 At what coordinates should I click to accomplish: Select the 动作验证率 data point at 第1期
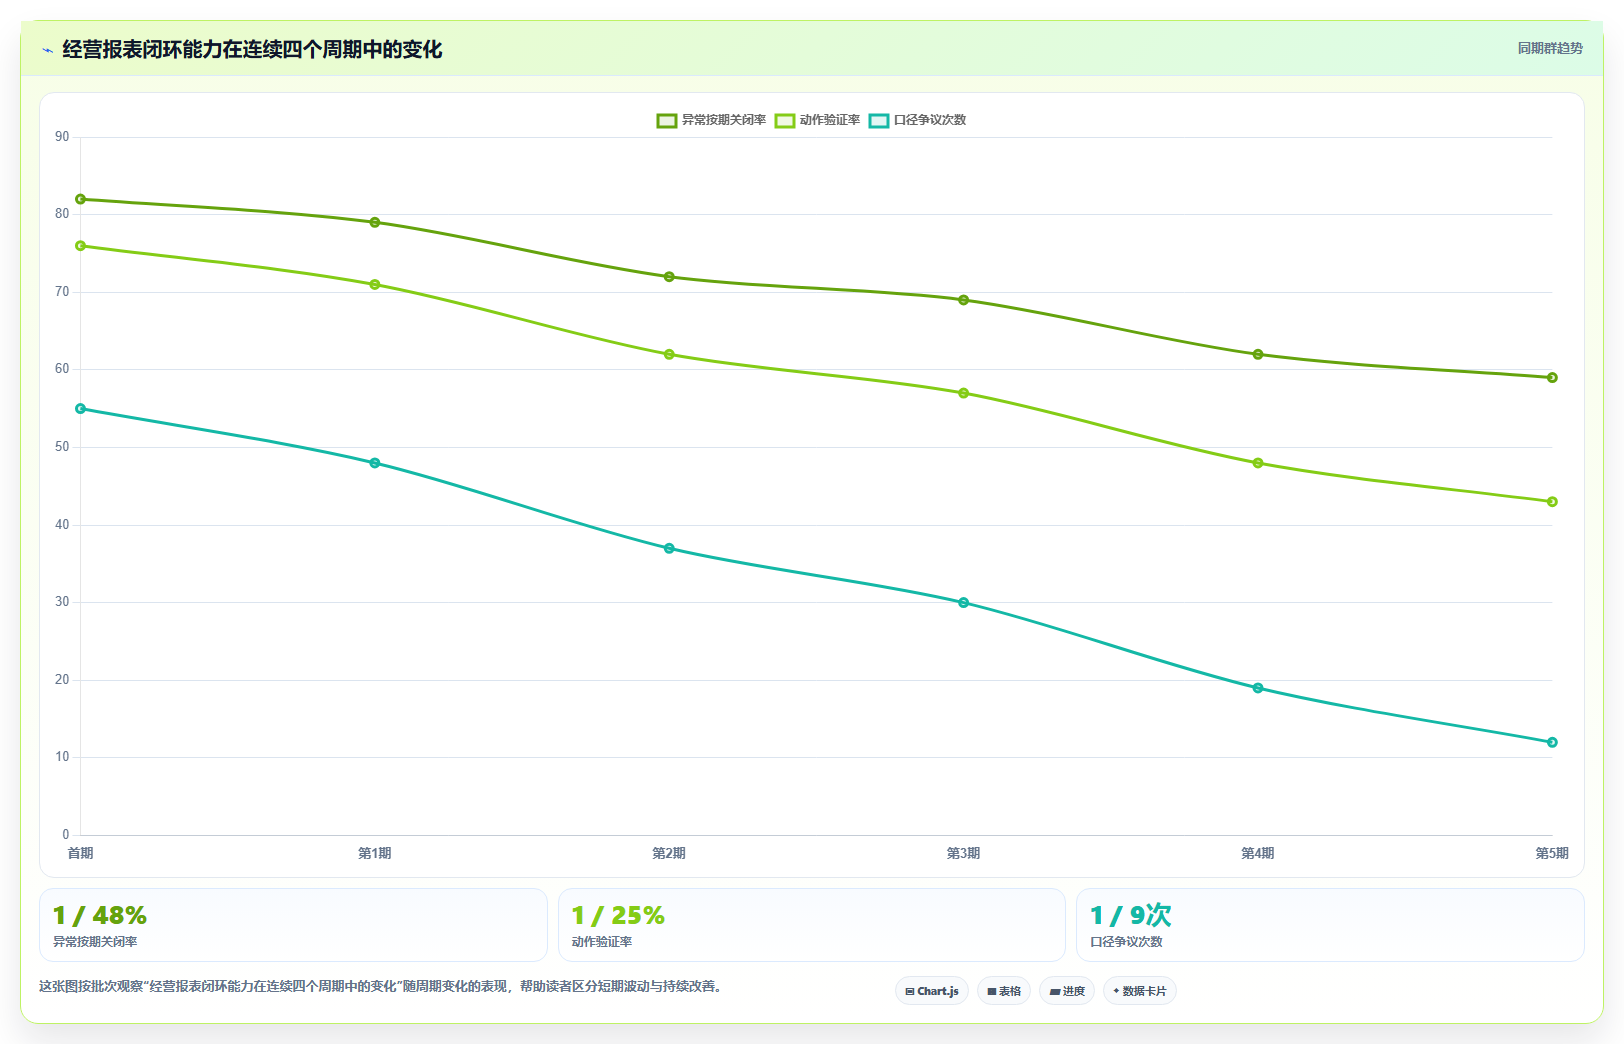click(x=375, y=284)
